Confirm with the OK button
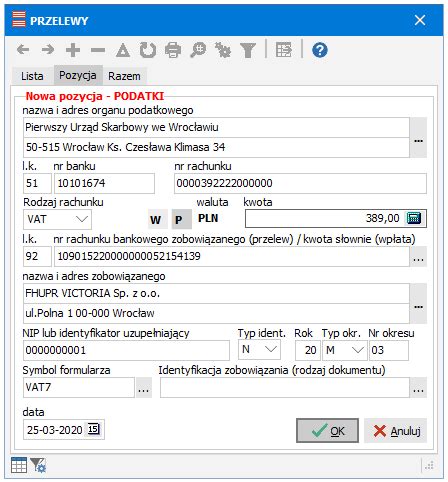Viewport: 448px width, 482px height. pos(327,431)
